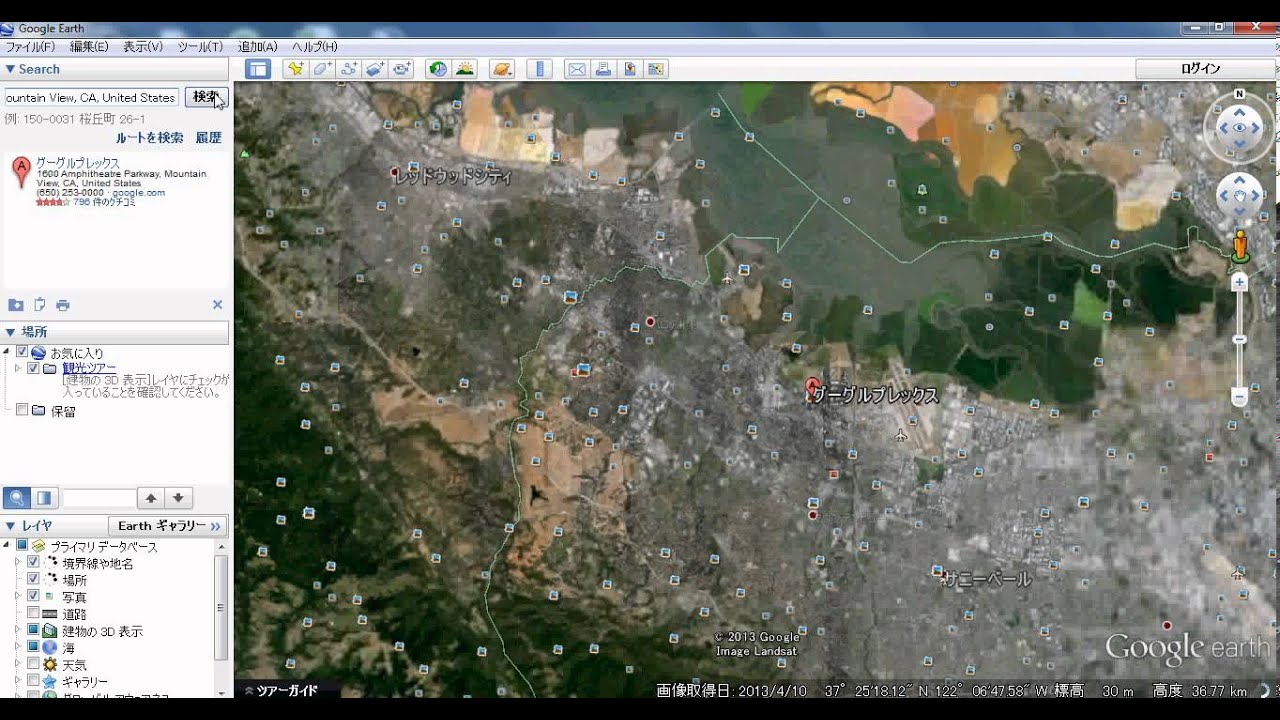Click the add folder icon under search results

(x=16, y=305)
